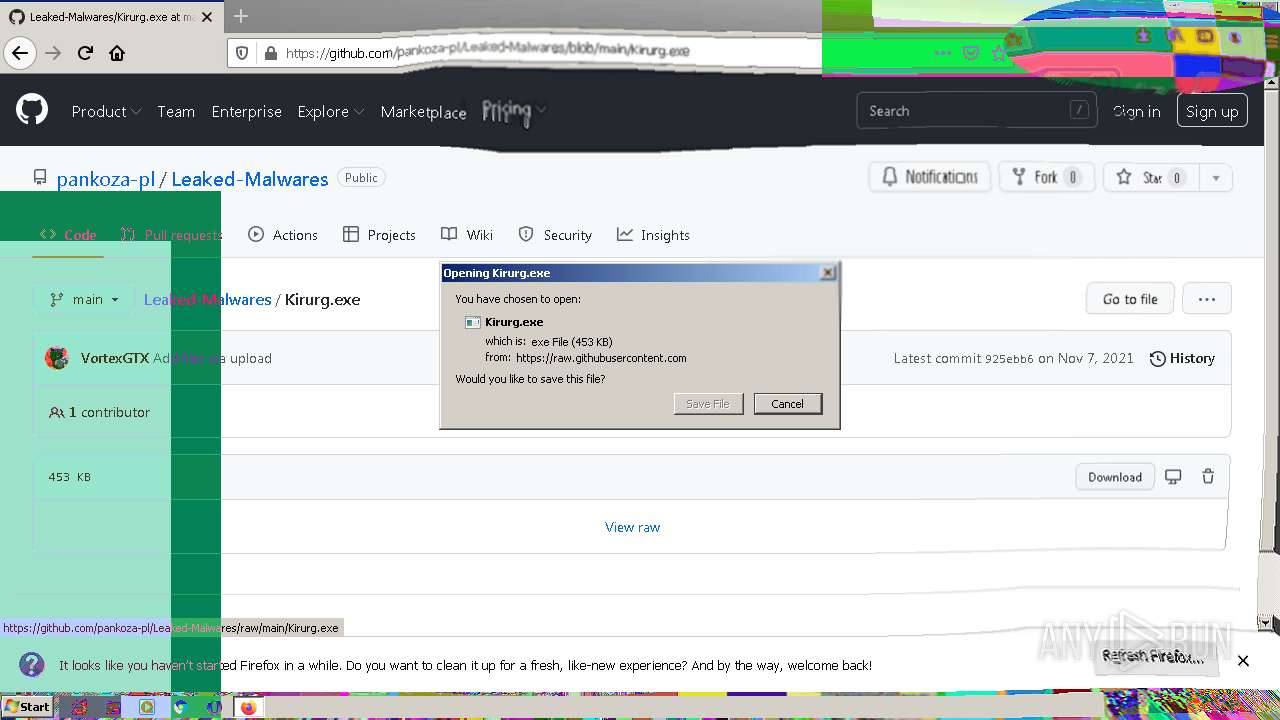Switch to the Actions tab
1280x720 pixels.
(283, 235)
